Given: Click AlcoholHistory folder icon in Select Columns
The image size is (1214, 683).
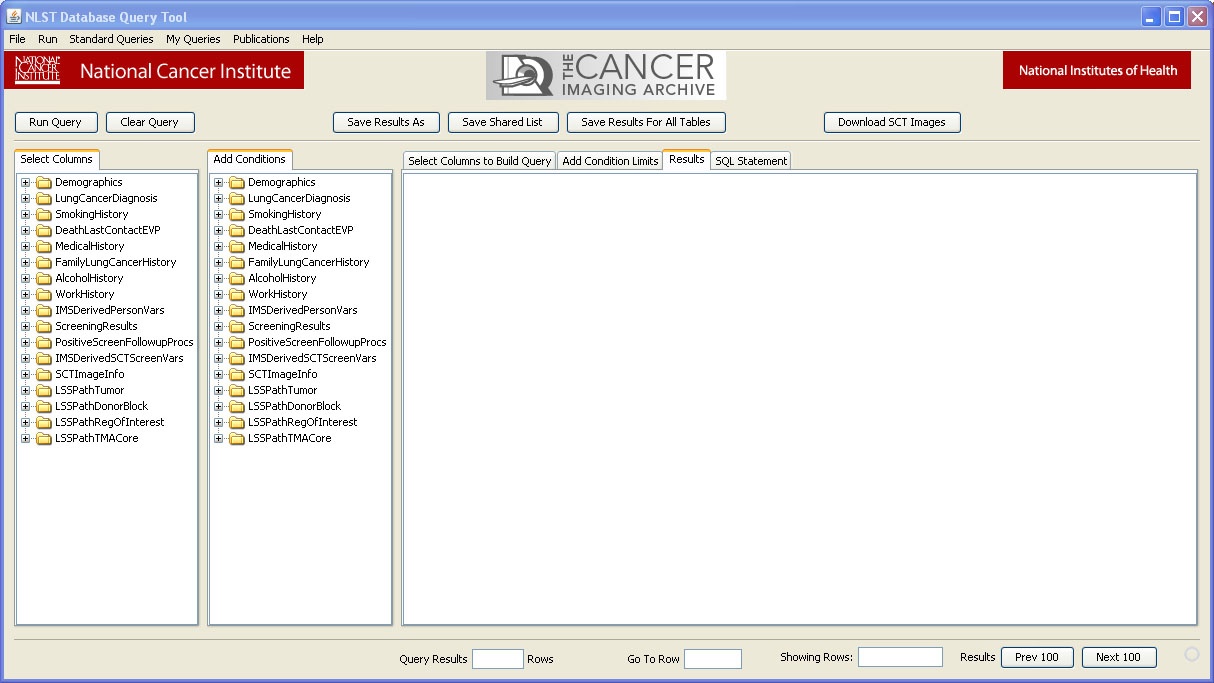Looking at the screenshot, I should tap(43, 279).
